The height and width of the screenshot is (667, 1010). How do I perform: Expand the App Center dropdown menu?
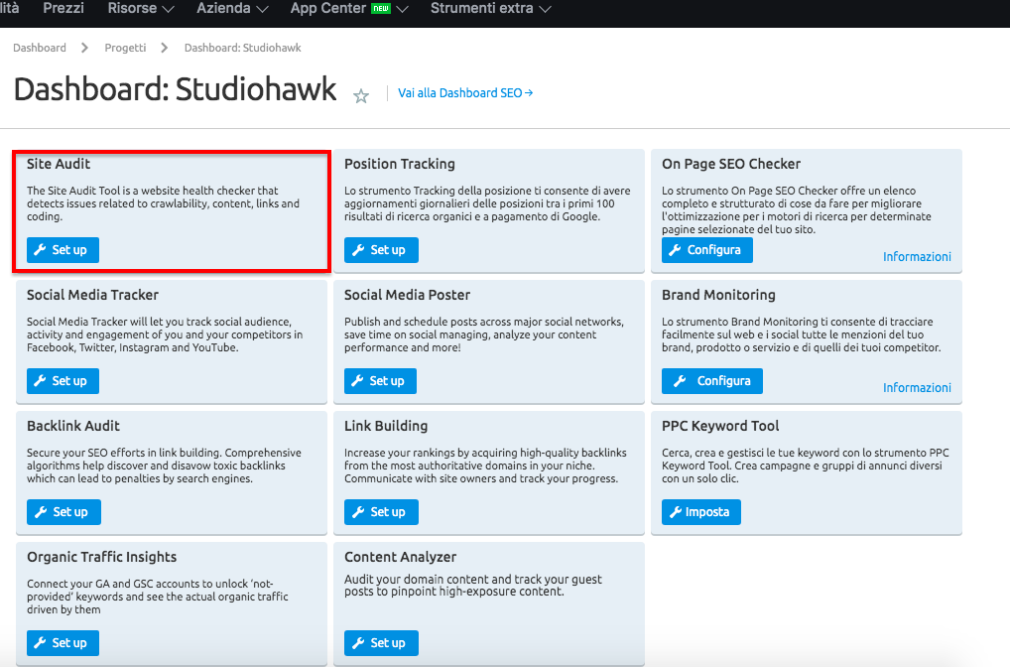[349, 8]
